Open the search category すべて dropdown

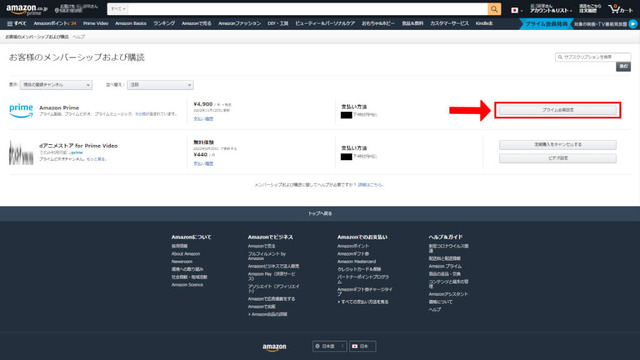click(x=118, y=9)
